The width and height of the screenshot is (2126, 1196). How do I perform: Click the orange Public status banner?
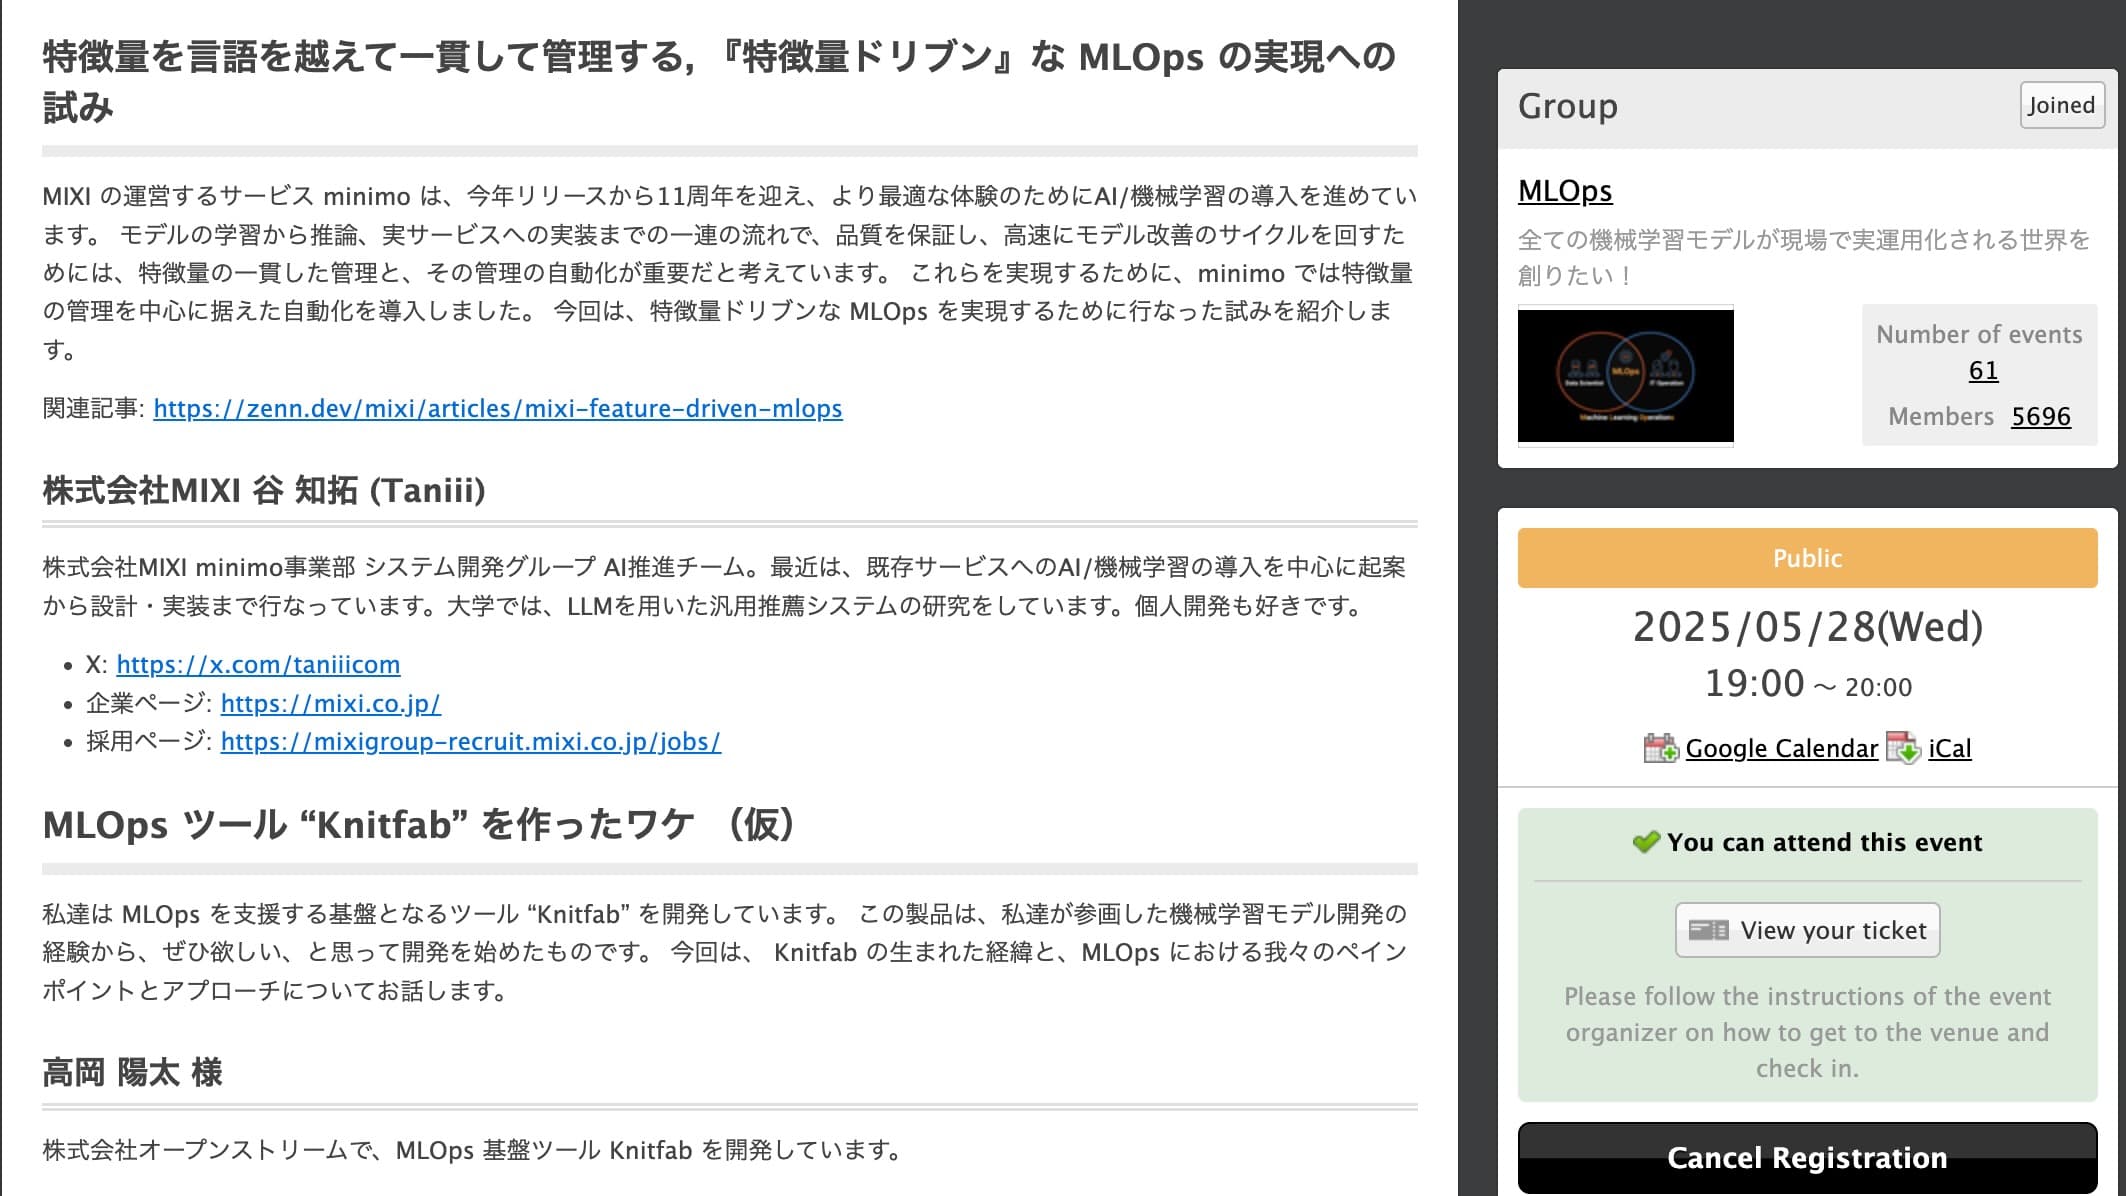click(x=1807, y=558)
